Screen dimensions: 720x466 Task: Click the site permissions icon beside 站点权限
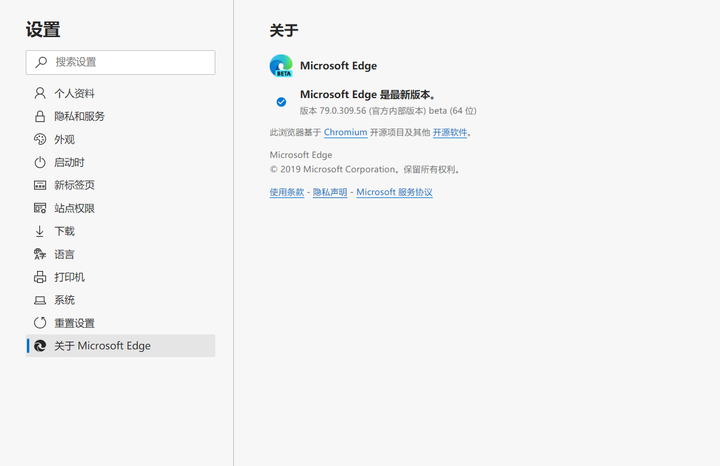pyautogui.click(x=40, y=208)
